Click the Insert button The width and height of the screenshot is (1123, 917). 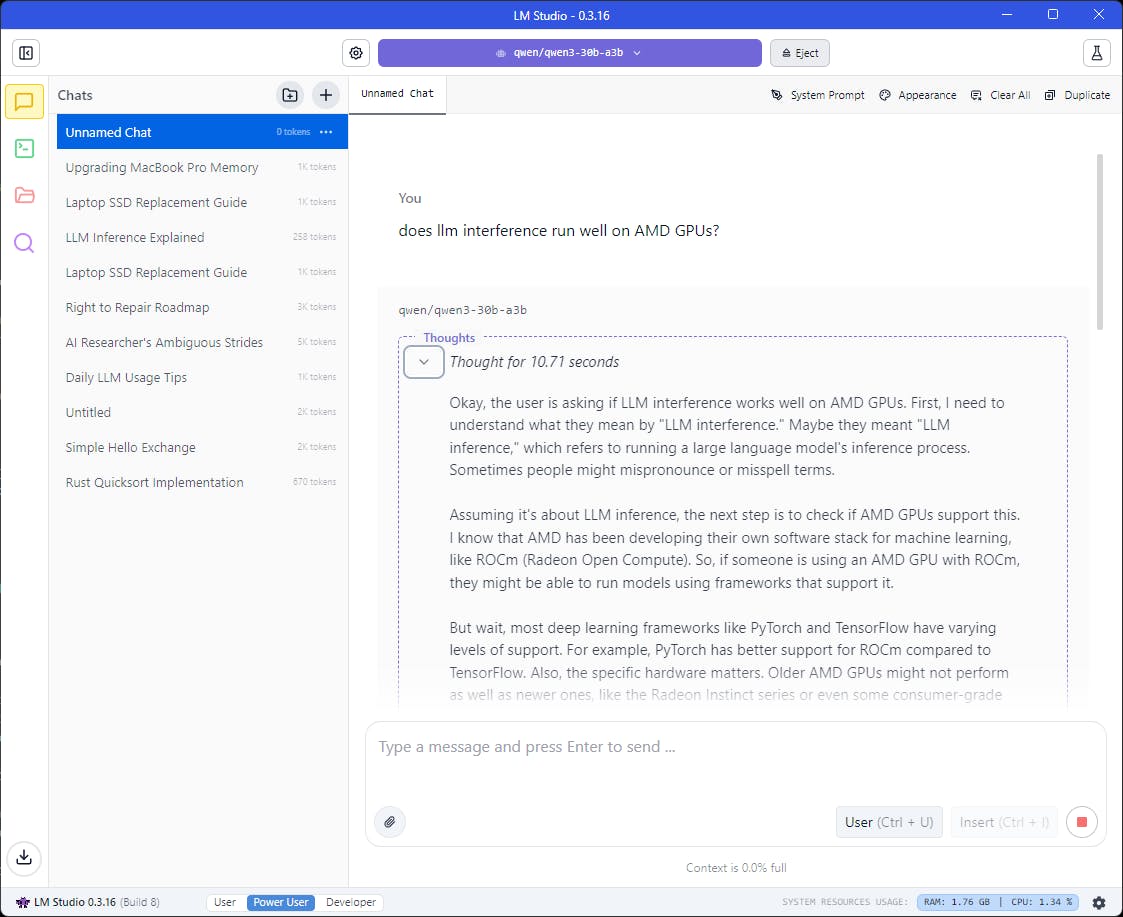[x=1004, y=822]
